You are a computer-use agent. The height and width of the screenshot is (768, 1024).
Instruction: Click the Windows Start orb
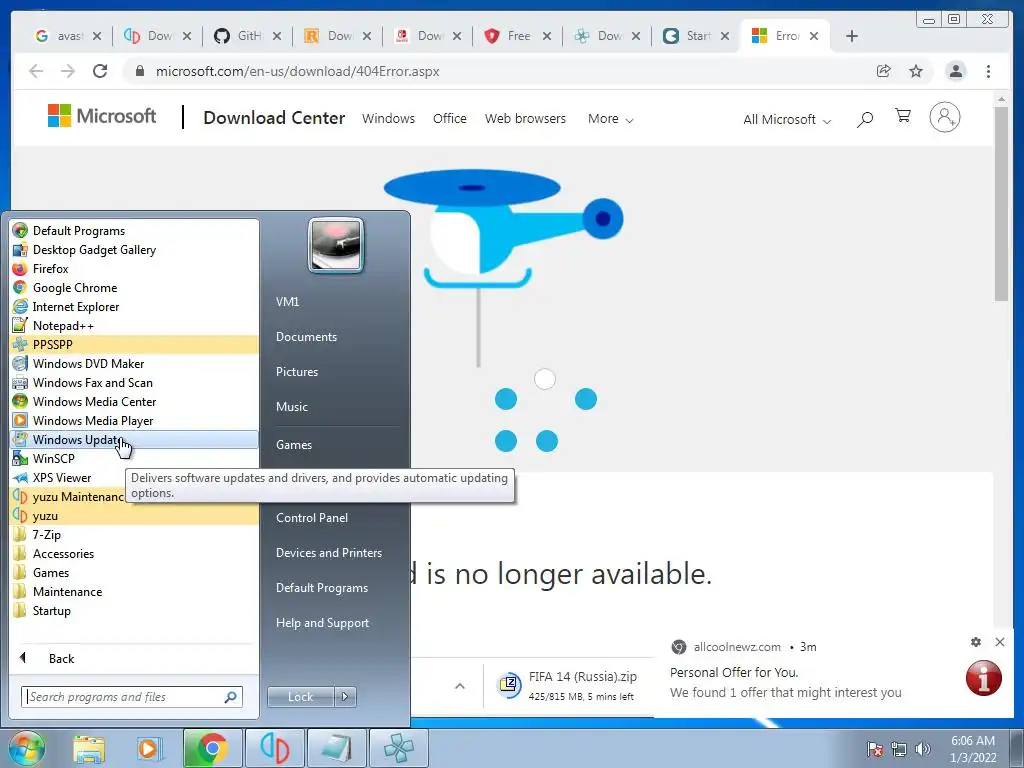[x=27, y=748]
